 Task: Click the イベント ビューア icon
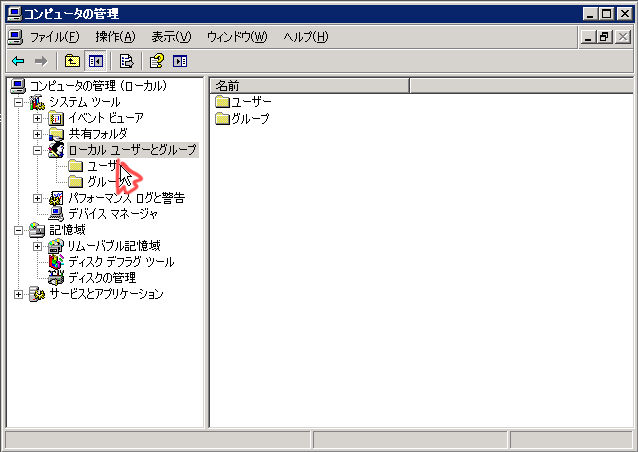(x=56, y=118)
